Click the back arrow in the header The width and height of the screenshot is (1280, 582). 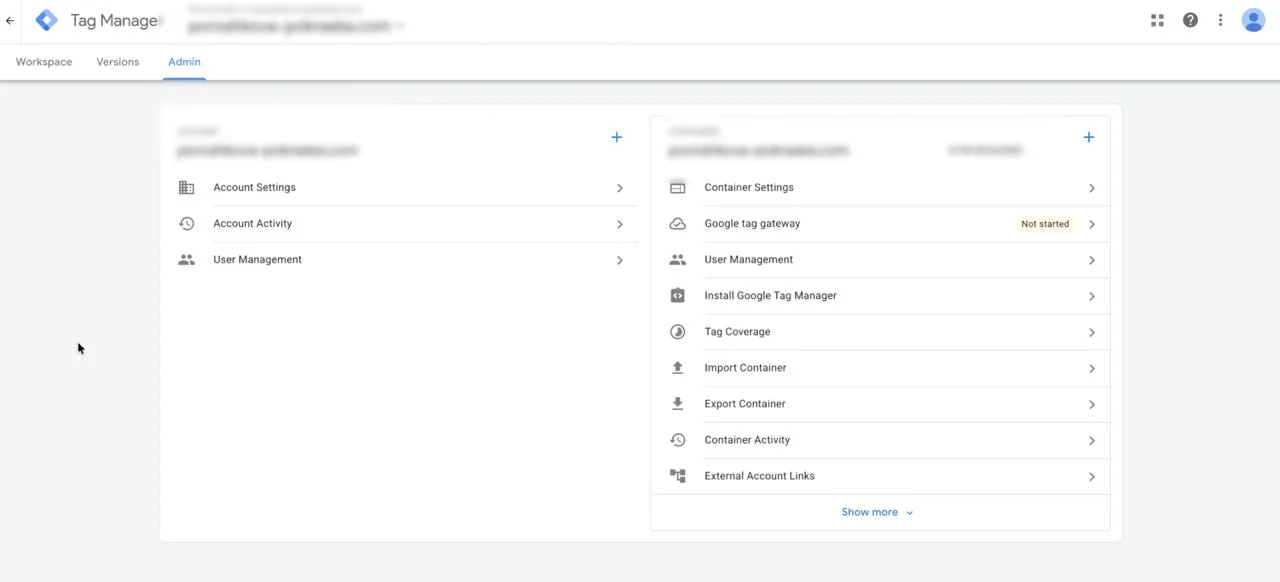pos(10,20)
